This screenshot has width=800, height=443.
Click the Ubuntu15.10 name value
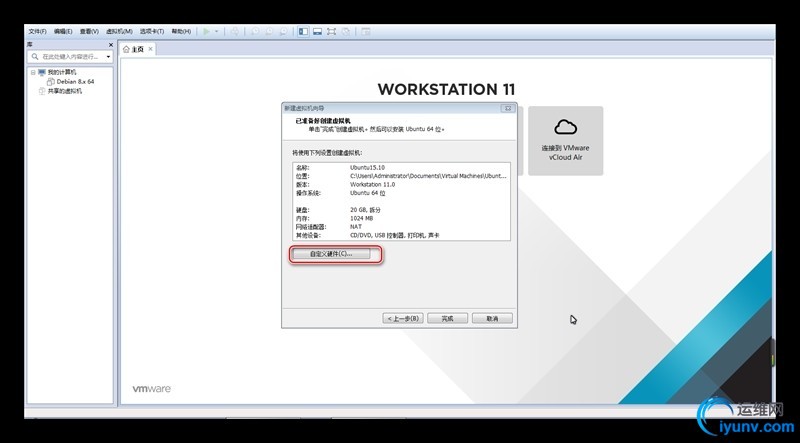(367, 167)
